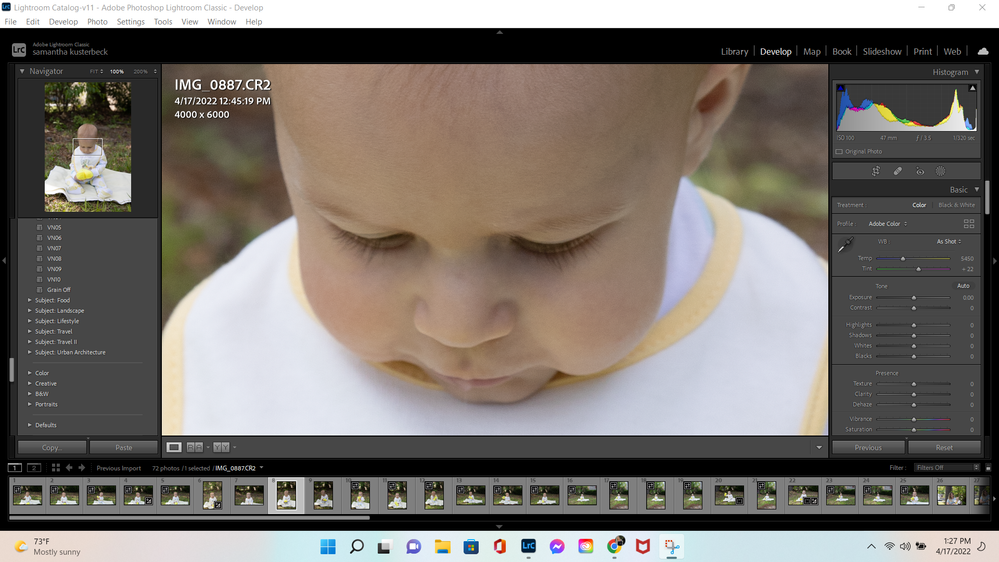Image resolution: width=999 pixels, height=562 pixels.
Task: Collapse the Navigator panel
Action: coord(22,72)
